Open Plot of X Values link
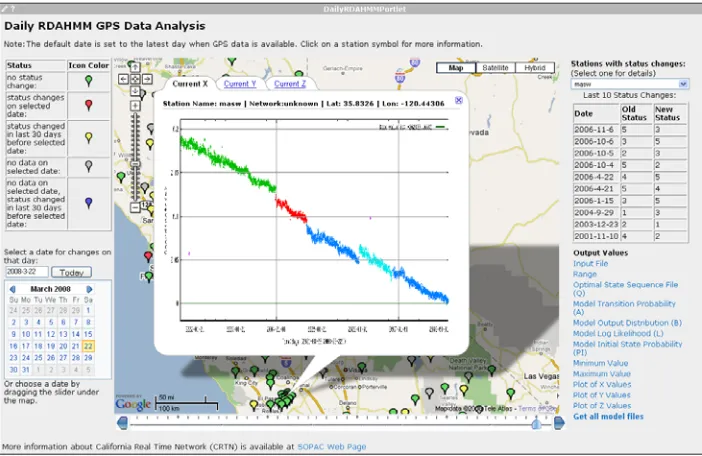Image resolution: width=702 pixels, height=456 pixels. click(602, 384)
